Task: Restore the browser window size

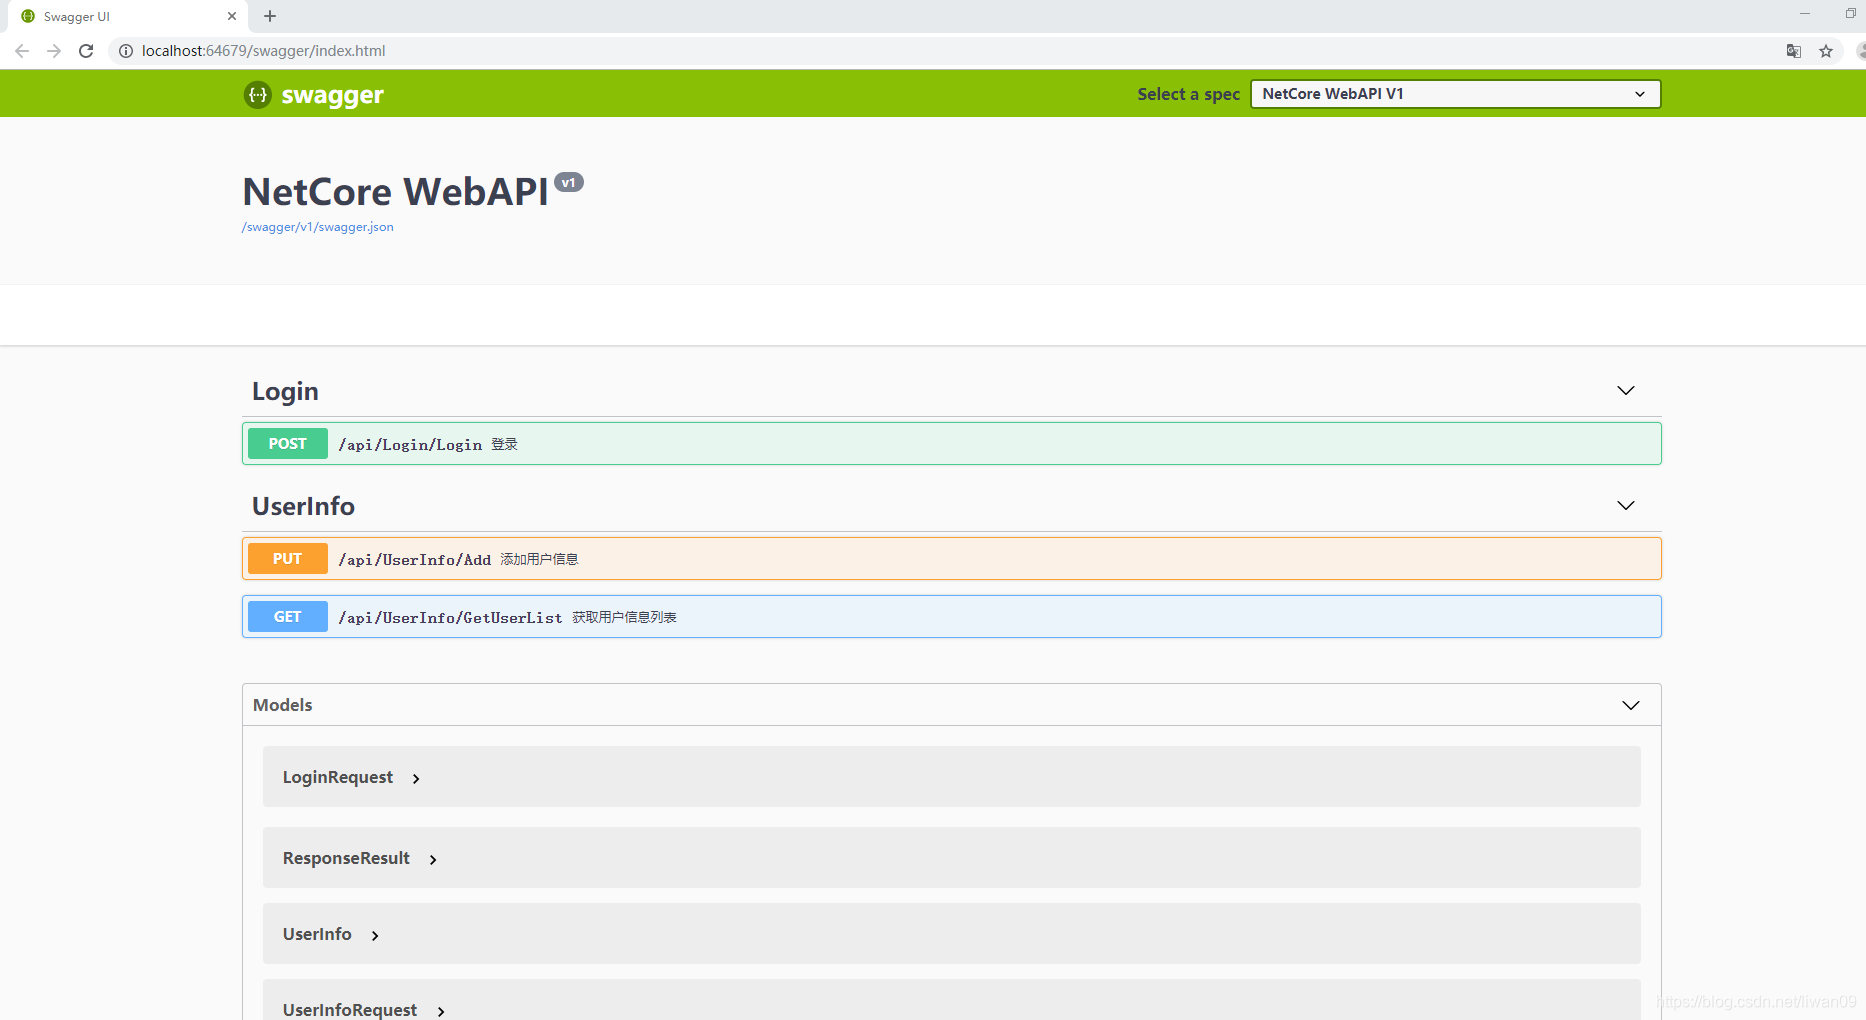Action: tap(1850, 13)
